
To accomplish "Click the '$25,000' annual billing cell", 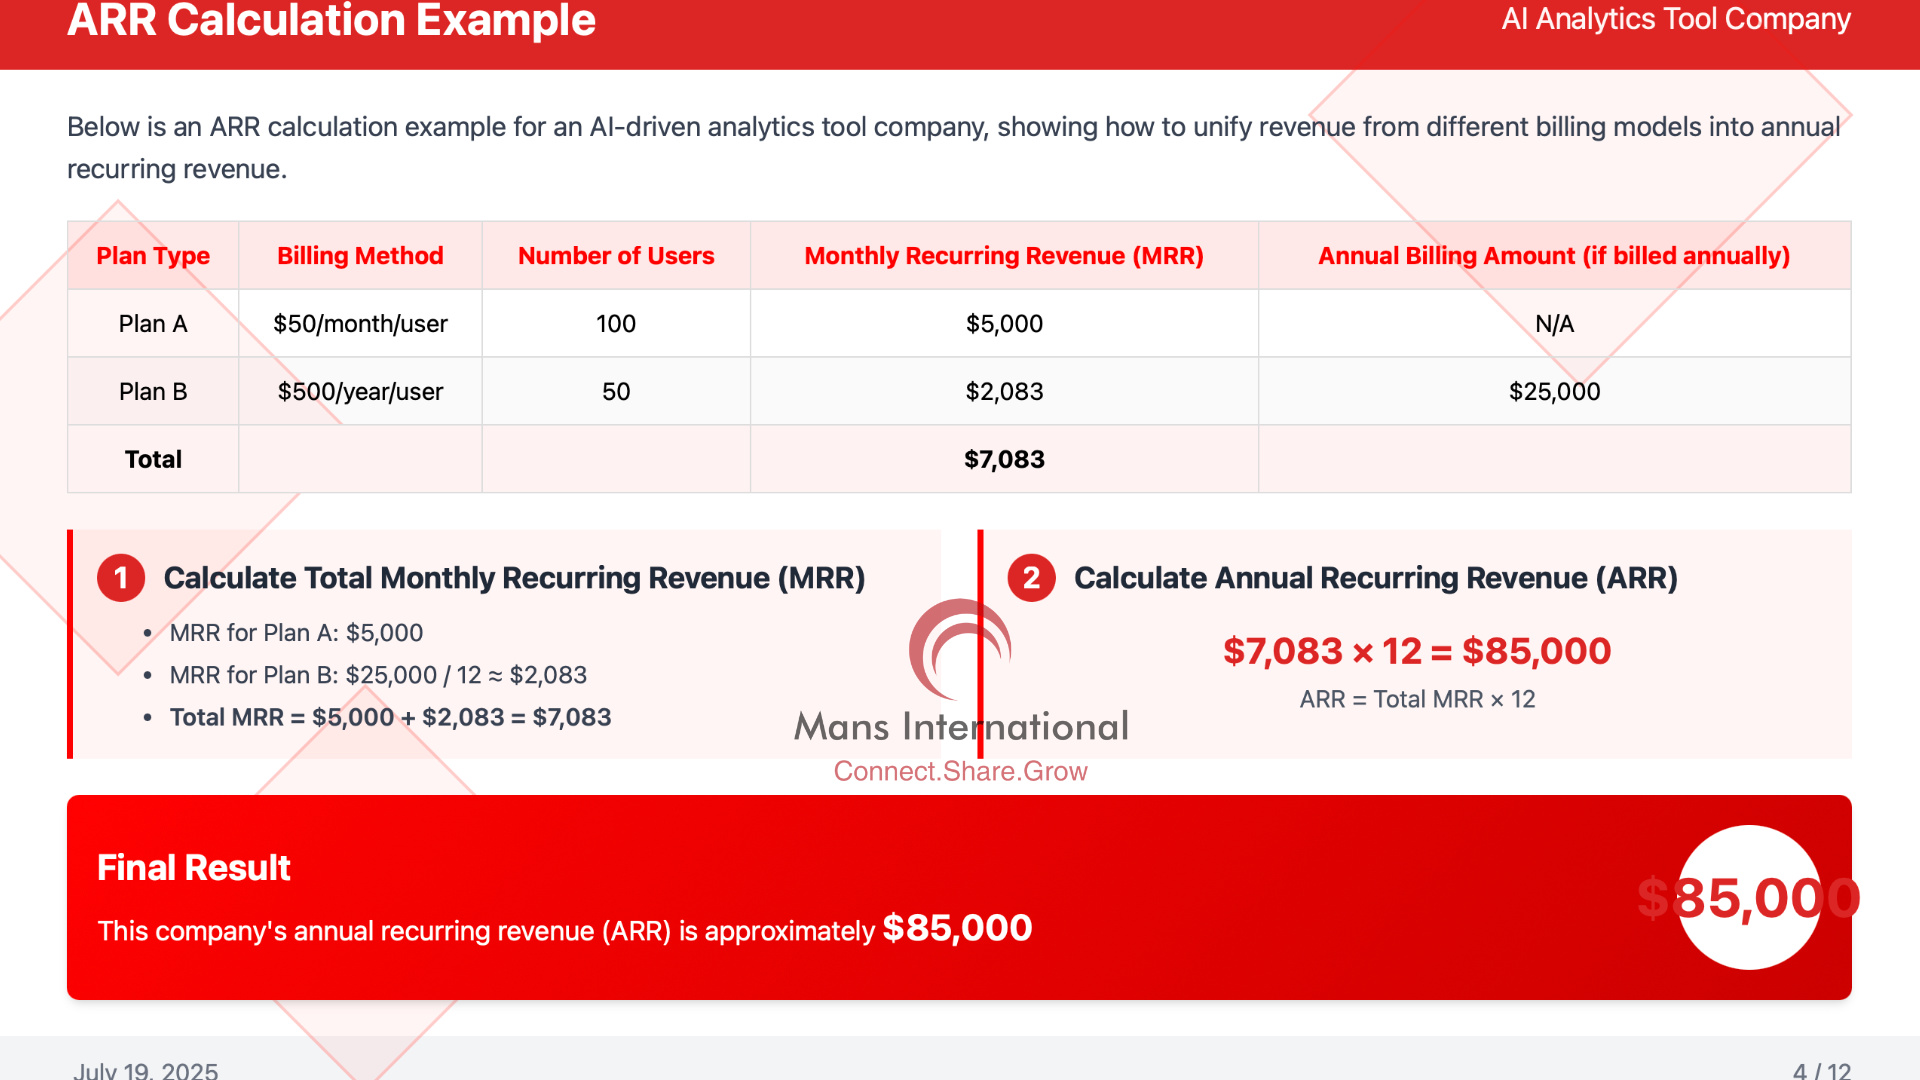I will click(x=1554, y=392).
